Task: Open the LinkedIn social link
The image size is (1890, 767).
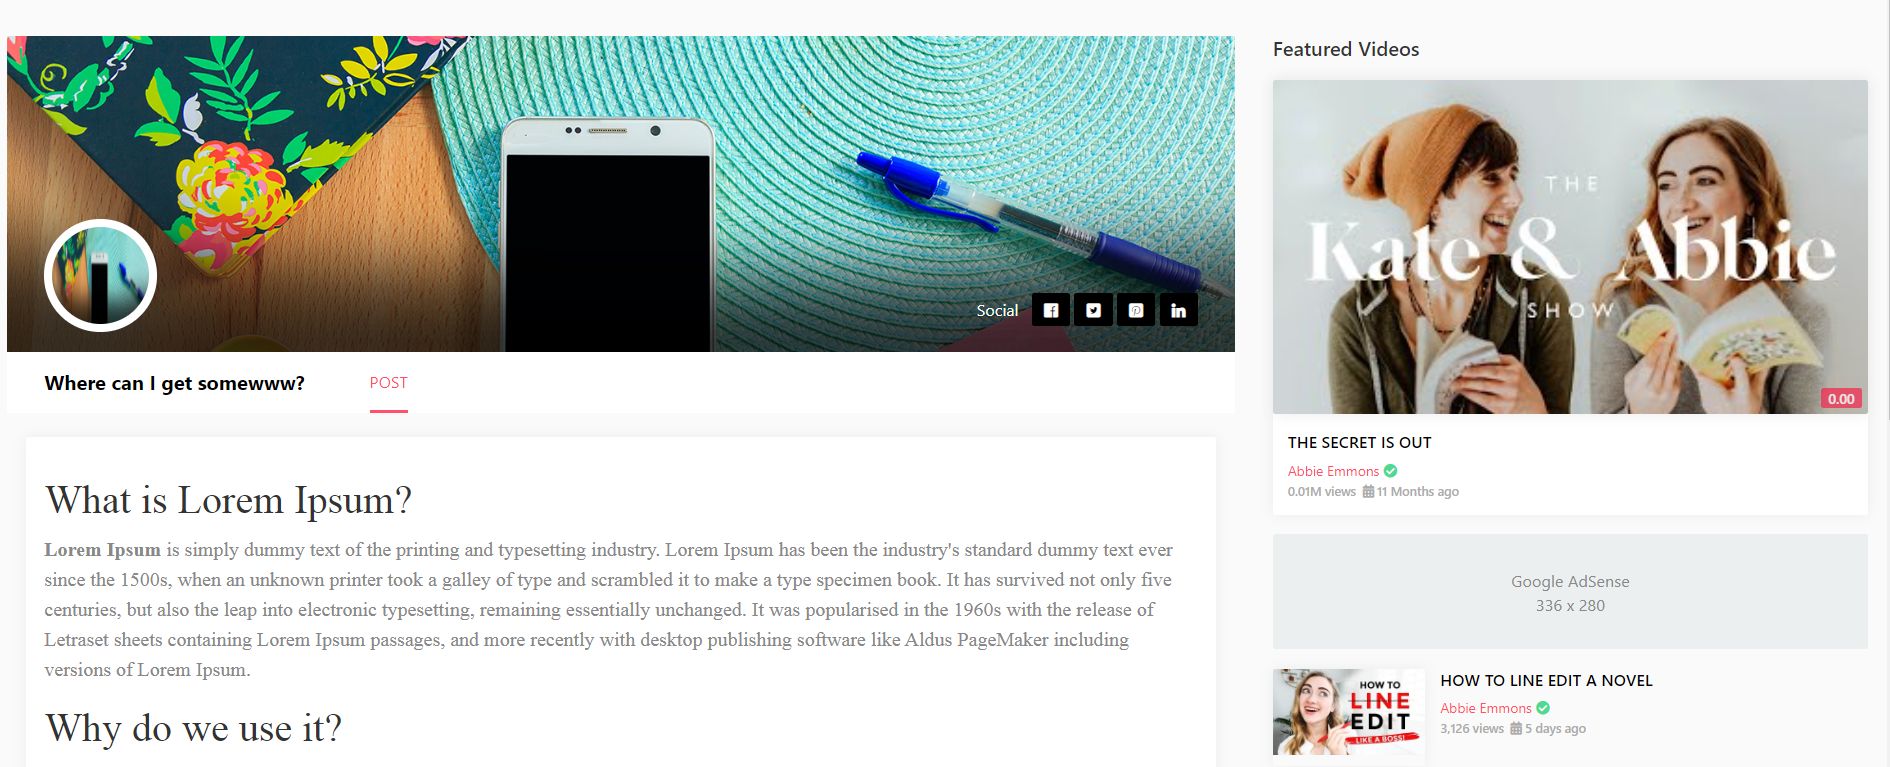Action: 1179,310
